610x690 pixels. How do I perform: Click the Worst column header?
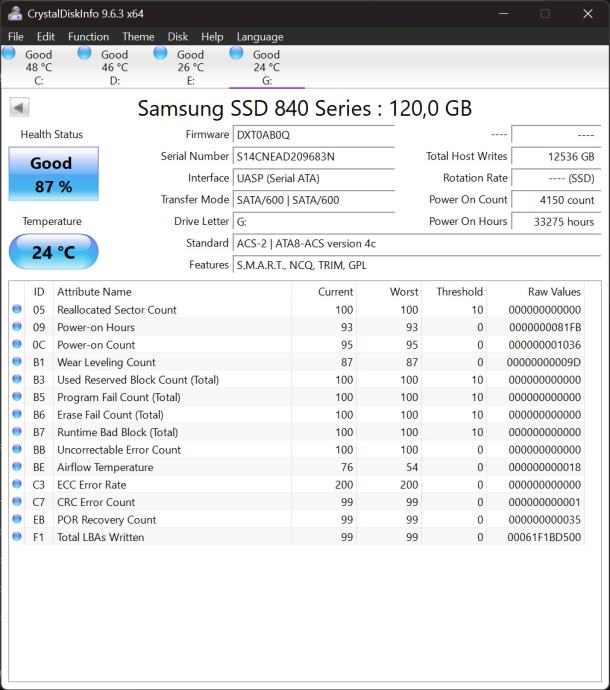[x=389, y=292]
